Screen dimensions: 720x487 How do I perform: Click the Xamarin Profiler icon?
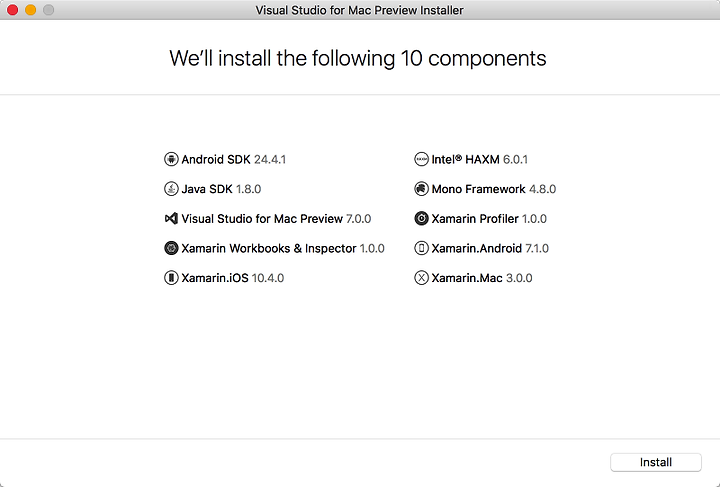[x=421, y=218]
